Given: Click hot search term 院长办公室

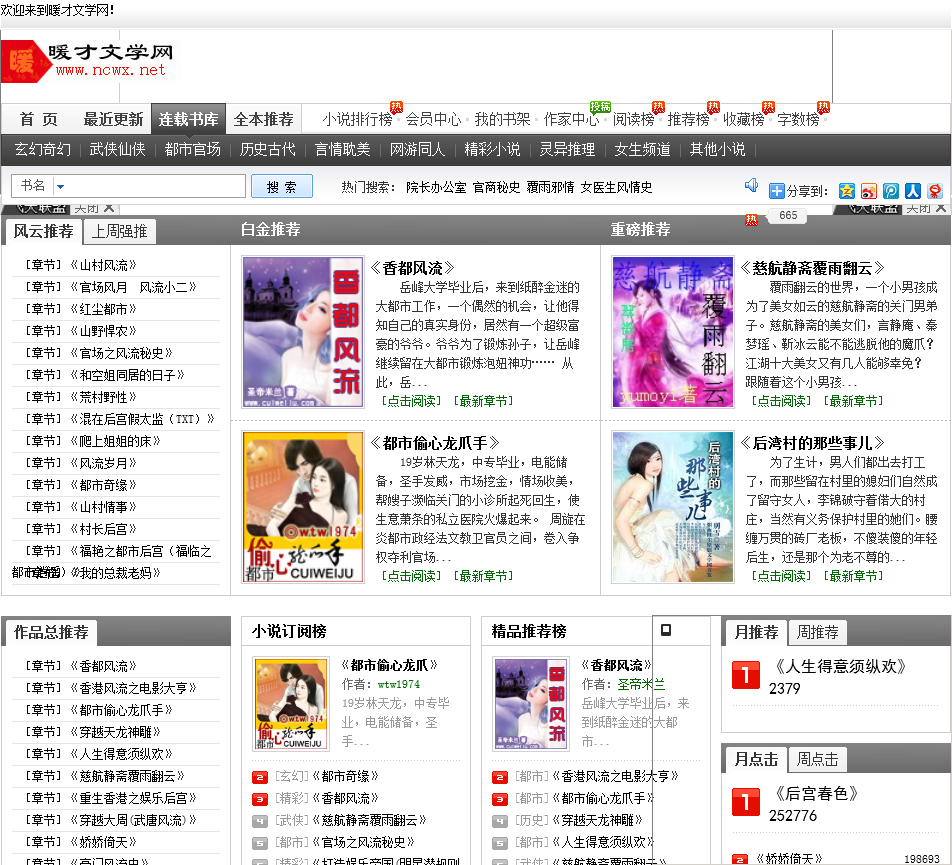Looking at the screenshot, I should 436,188.
